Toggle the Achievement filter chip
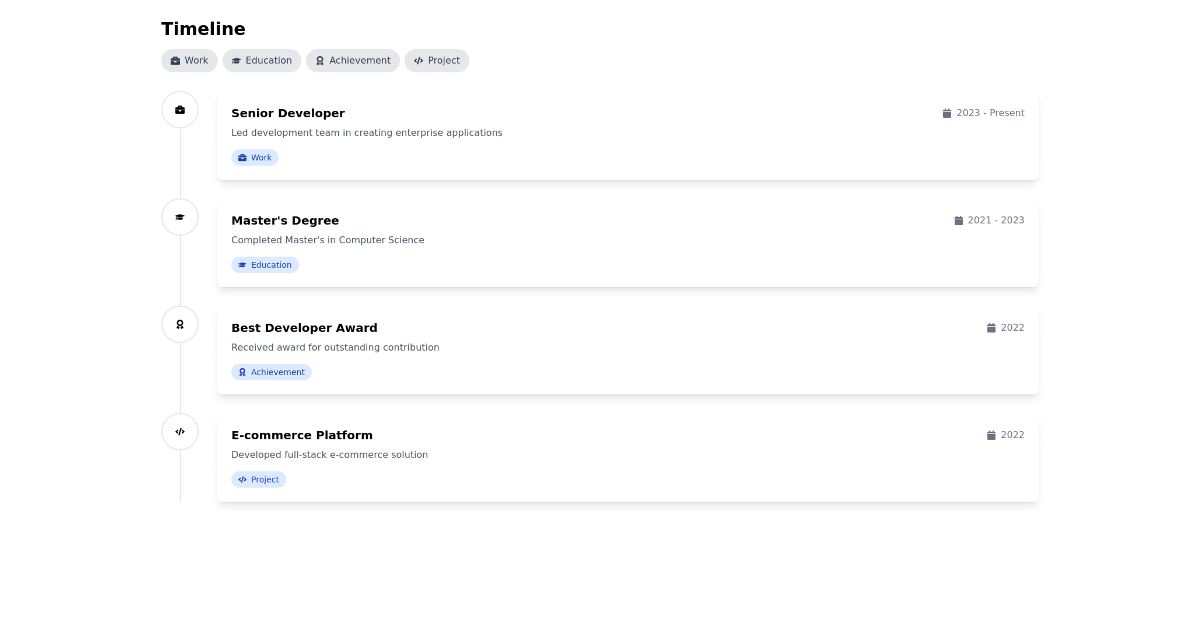Screen dimensions: 1200x630 tap(352, 60)
